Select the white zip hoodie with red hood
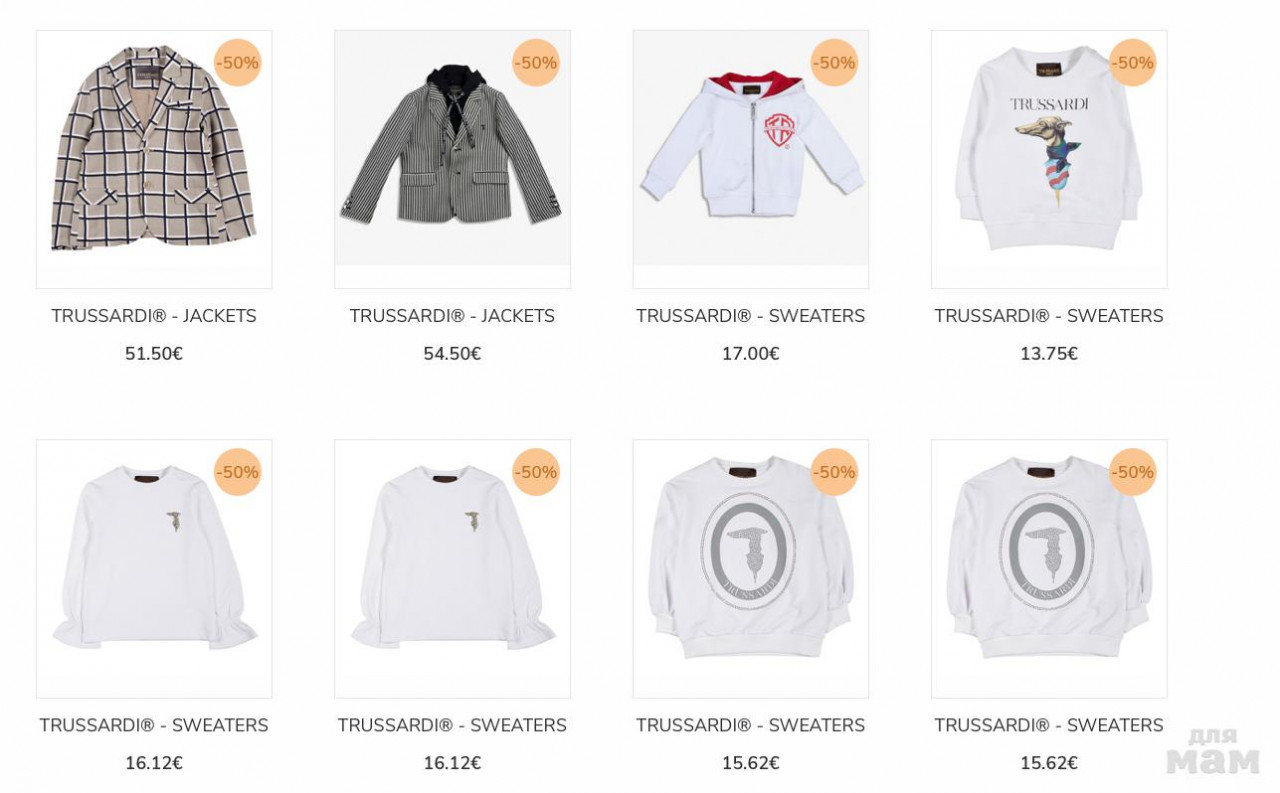The image size is (1280, 793). tap(750, 159)
